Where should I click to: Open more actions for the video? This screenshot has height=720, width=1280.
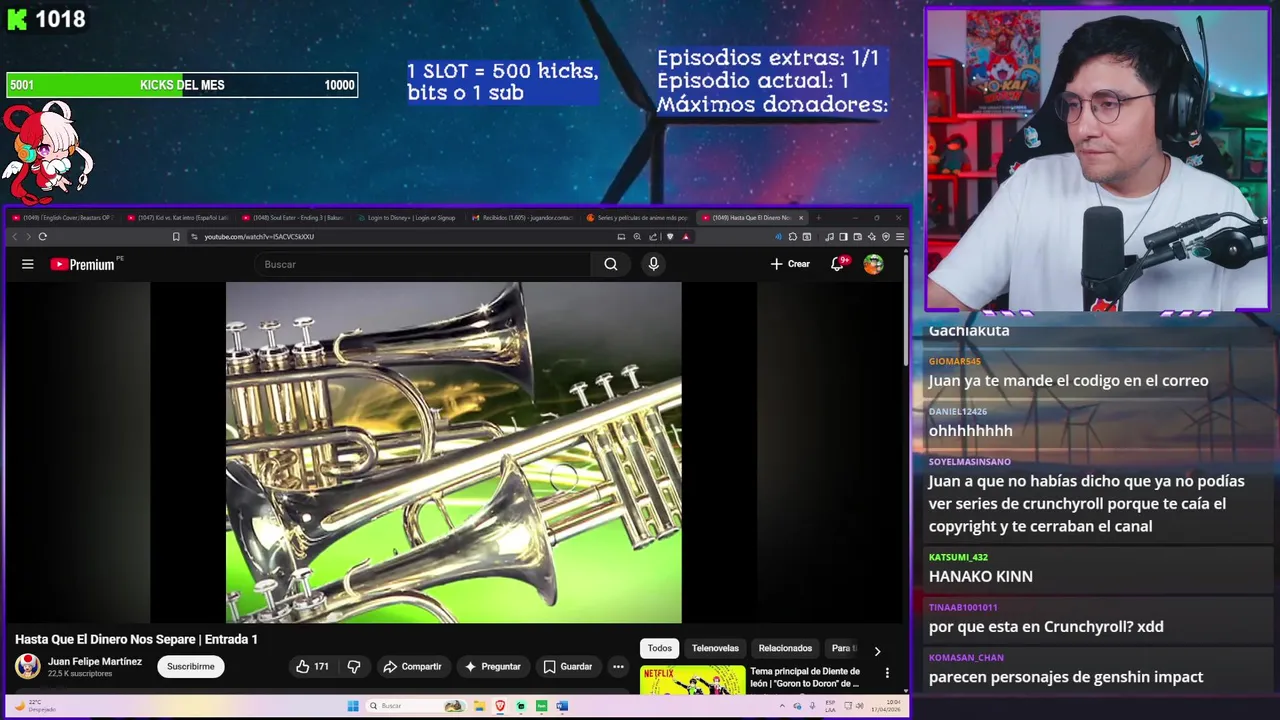click(618, 666)
